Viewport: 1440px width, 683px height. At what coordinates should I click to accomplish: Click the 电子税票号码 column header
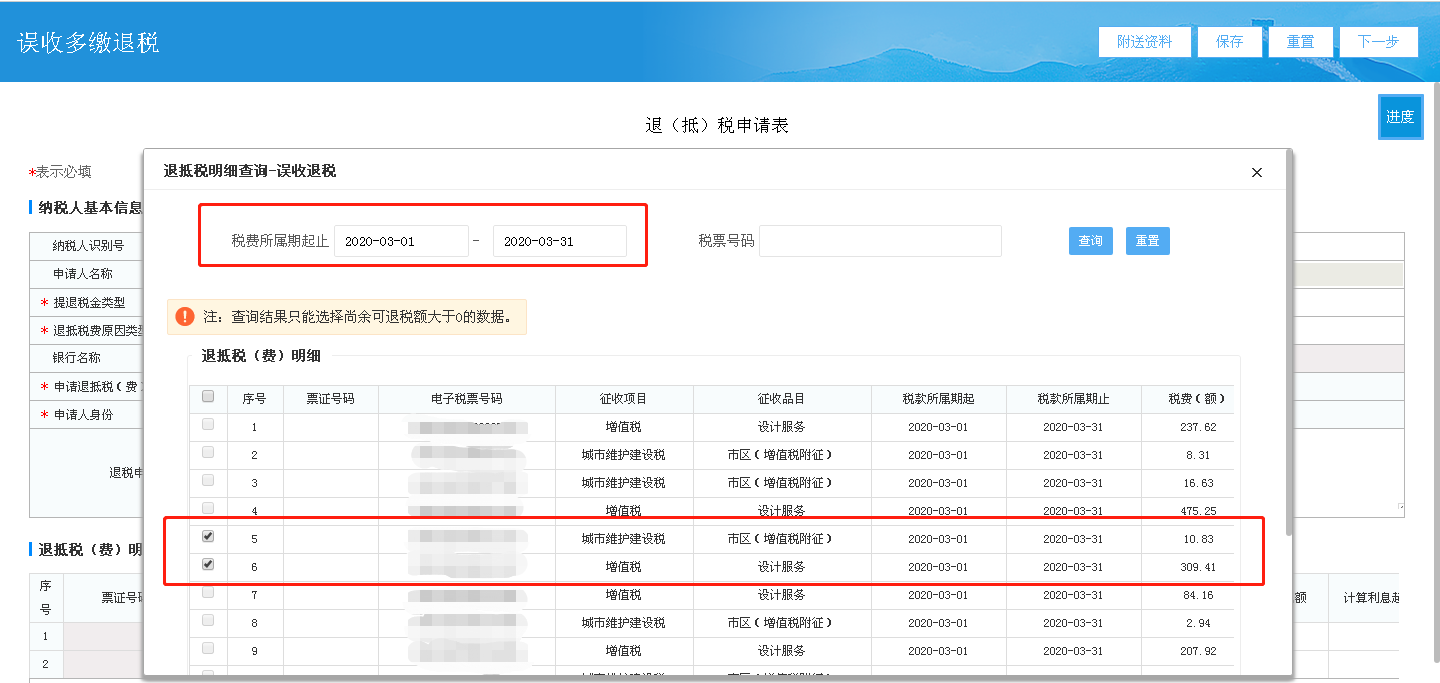click(x=467, y=399)
